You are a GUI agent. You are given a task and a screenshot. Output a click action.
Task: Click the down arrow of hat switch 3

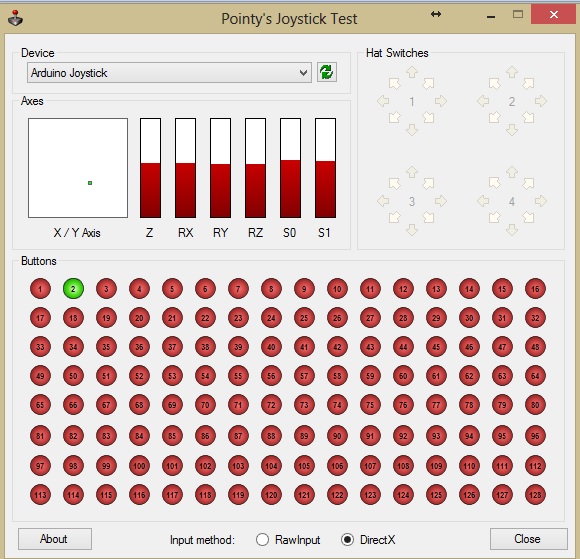(412, 230)
